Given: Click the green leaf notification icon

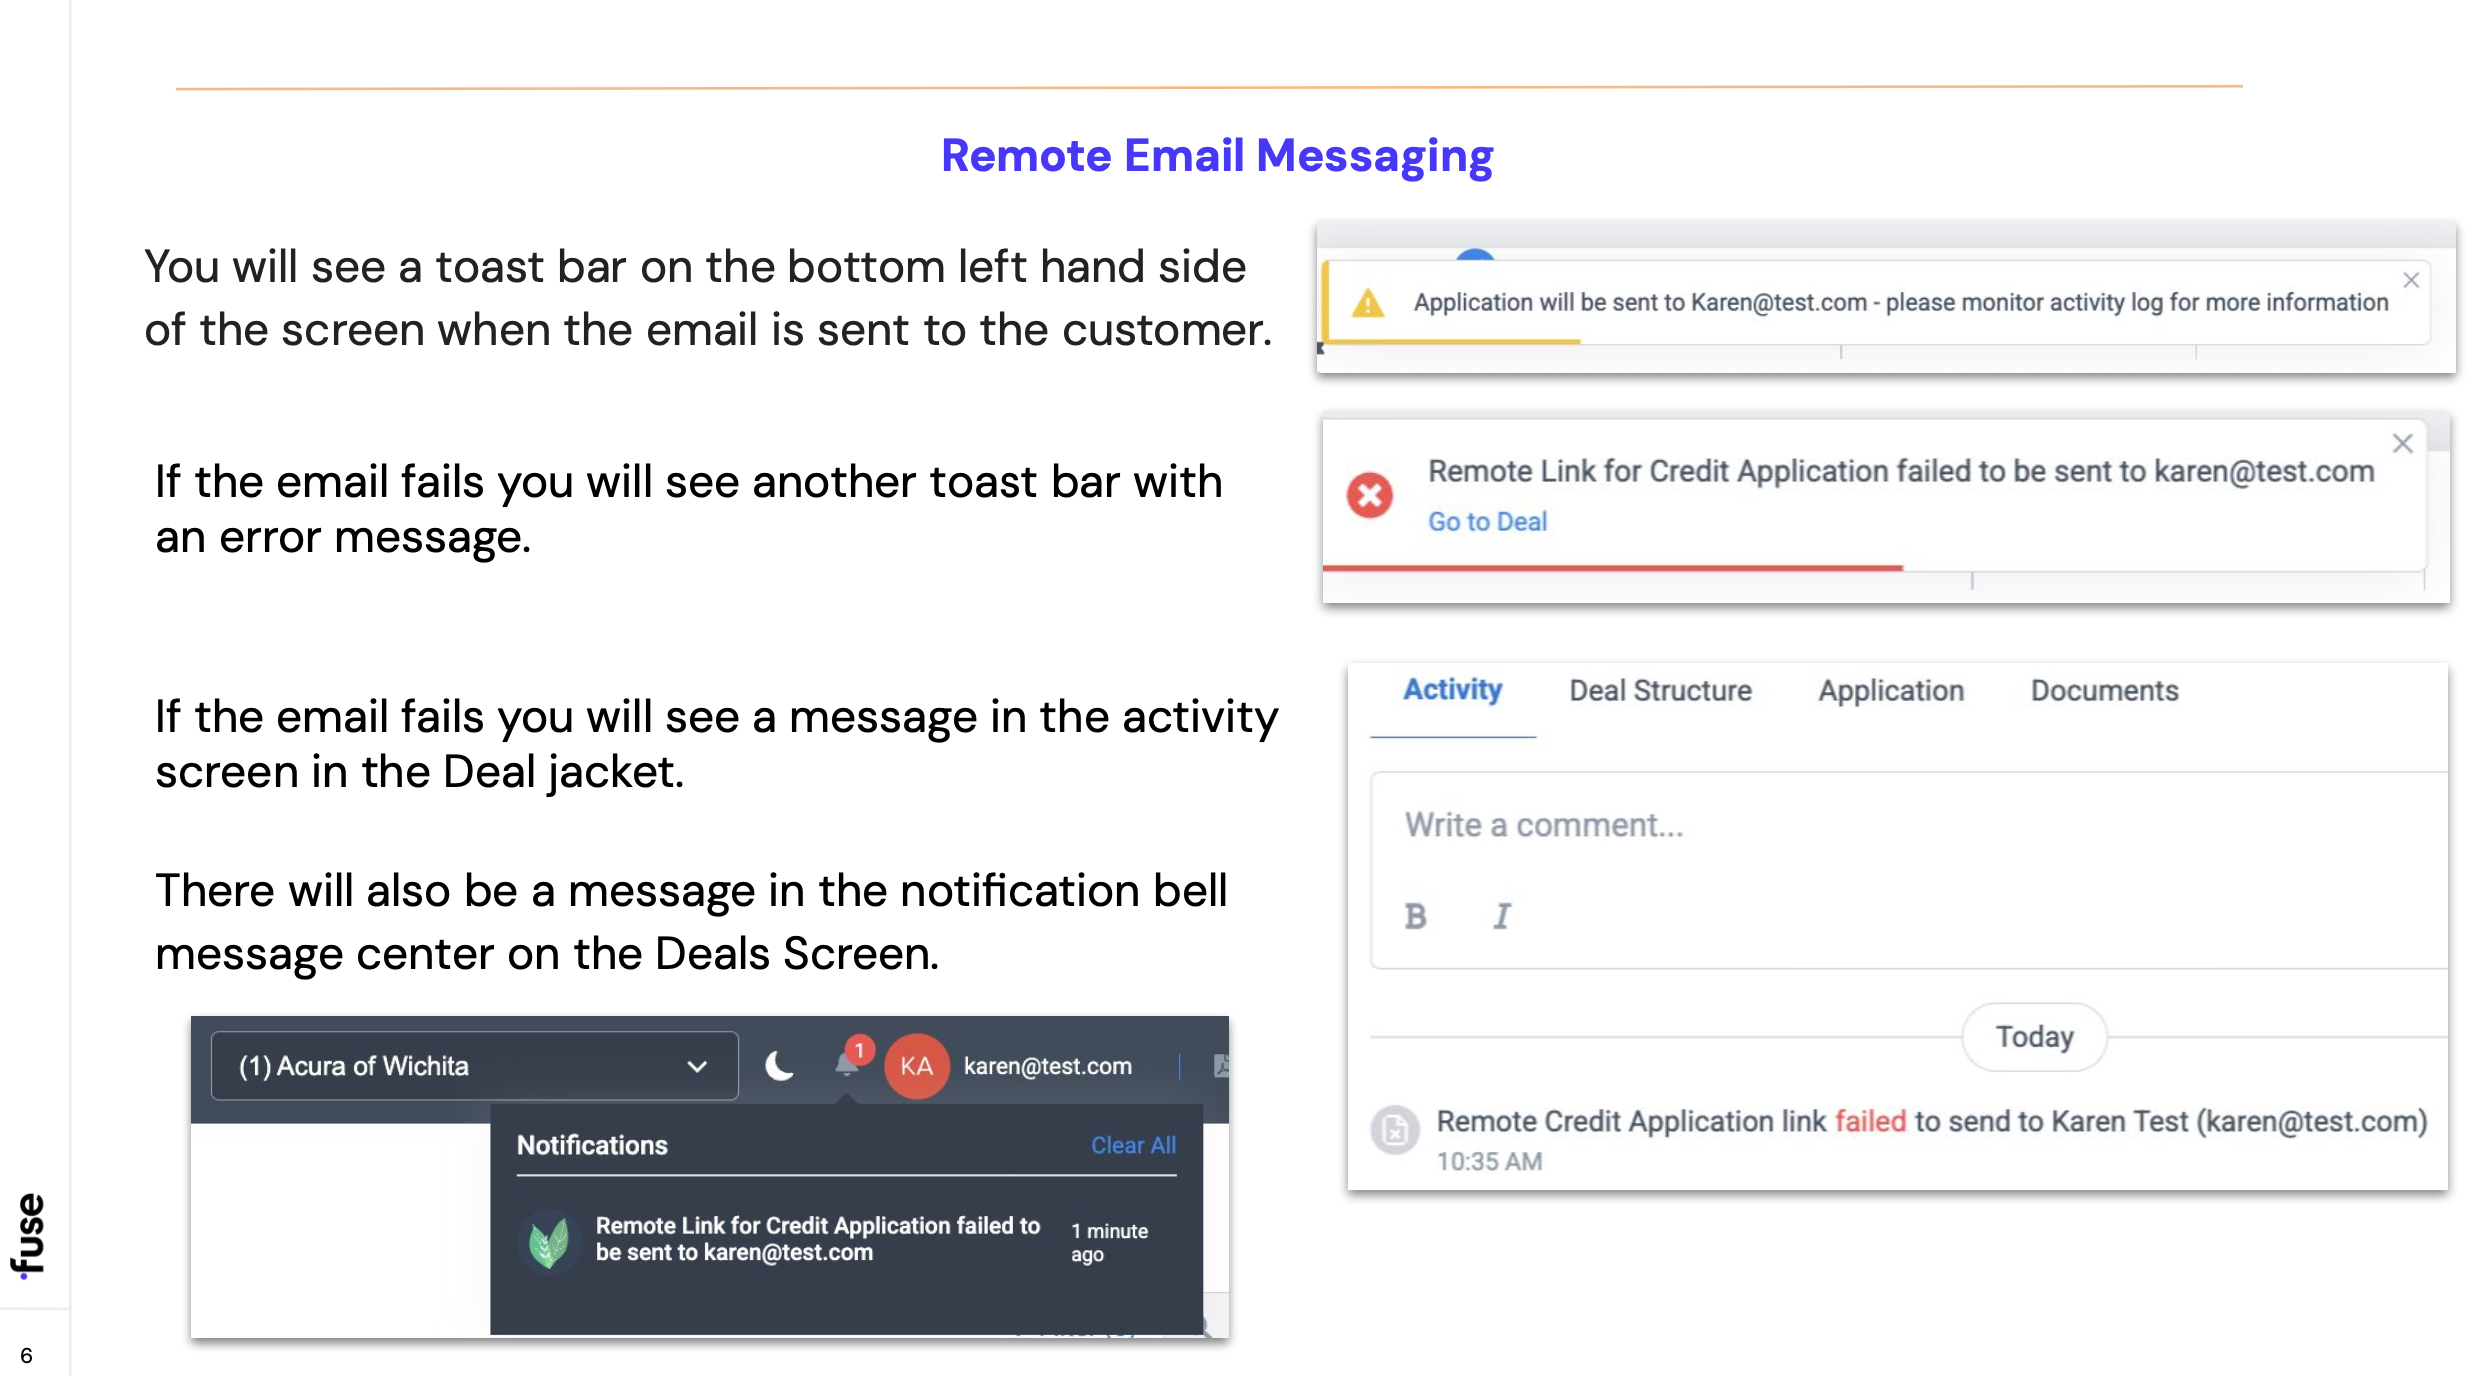Looking at the screenshot, I should tap(549, 1241).
